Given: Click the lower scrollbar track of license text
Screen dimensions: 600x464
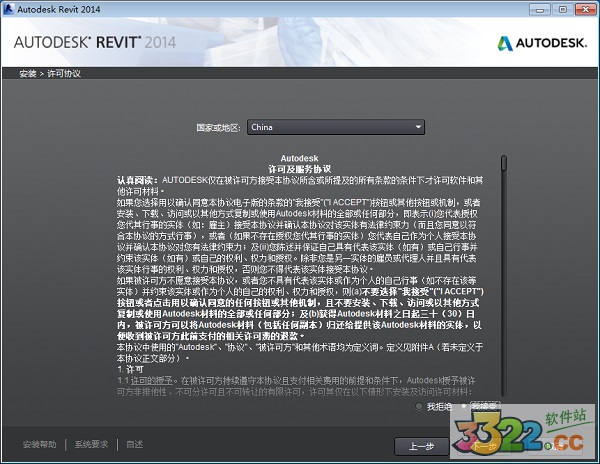Looking at the screenshot, I should pos(504,300).
